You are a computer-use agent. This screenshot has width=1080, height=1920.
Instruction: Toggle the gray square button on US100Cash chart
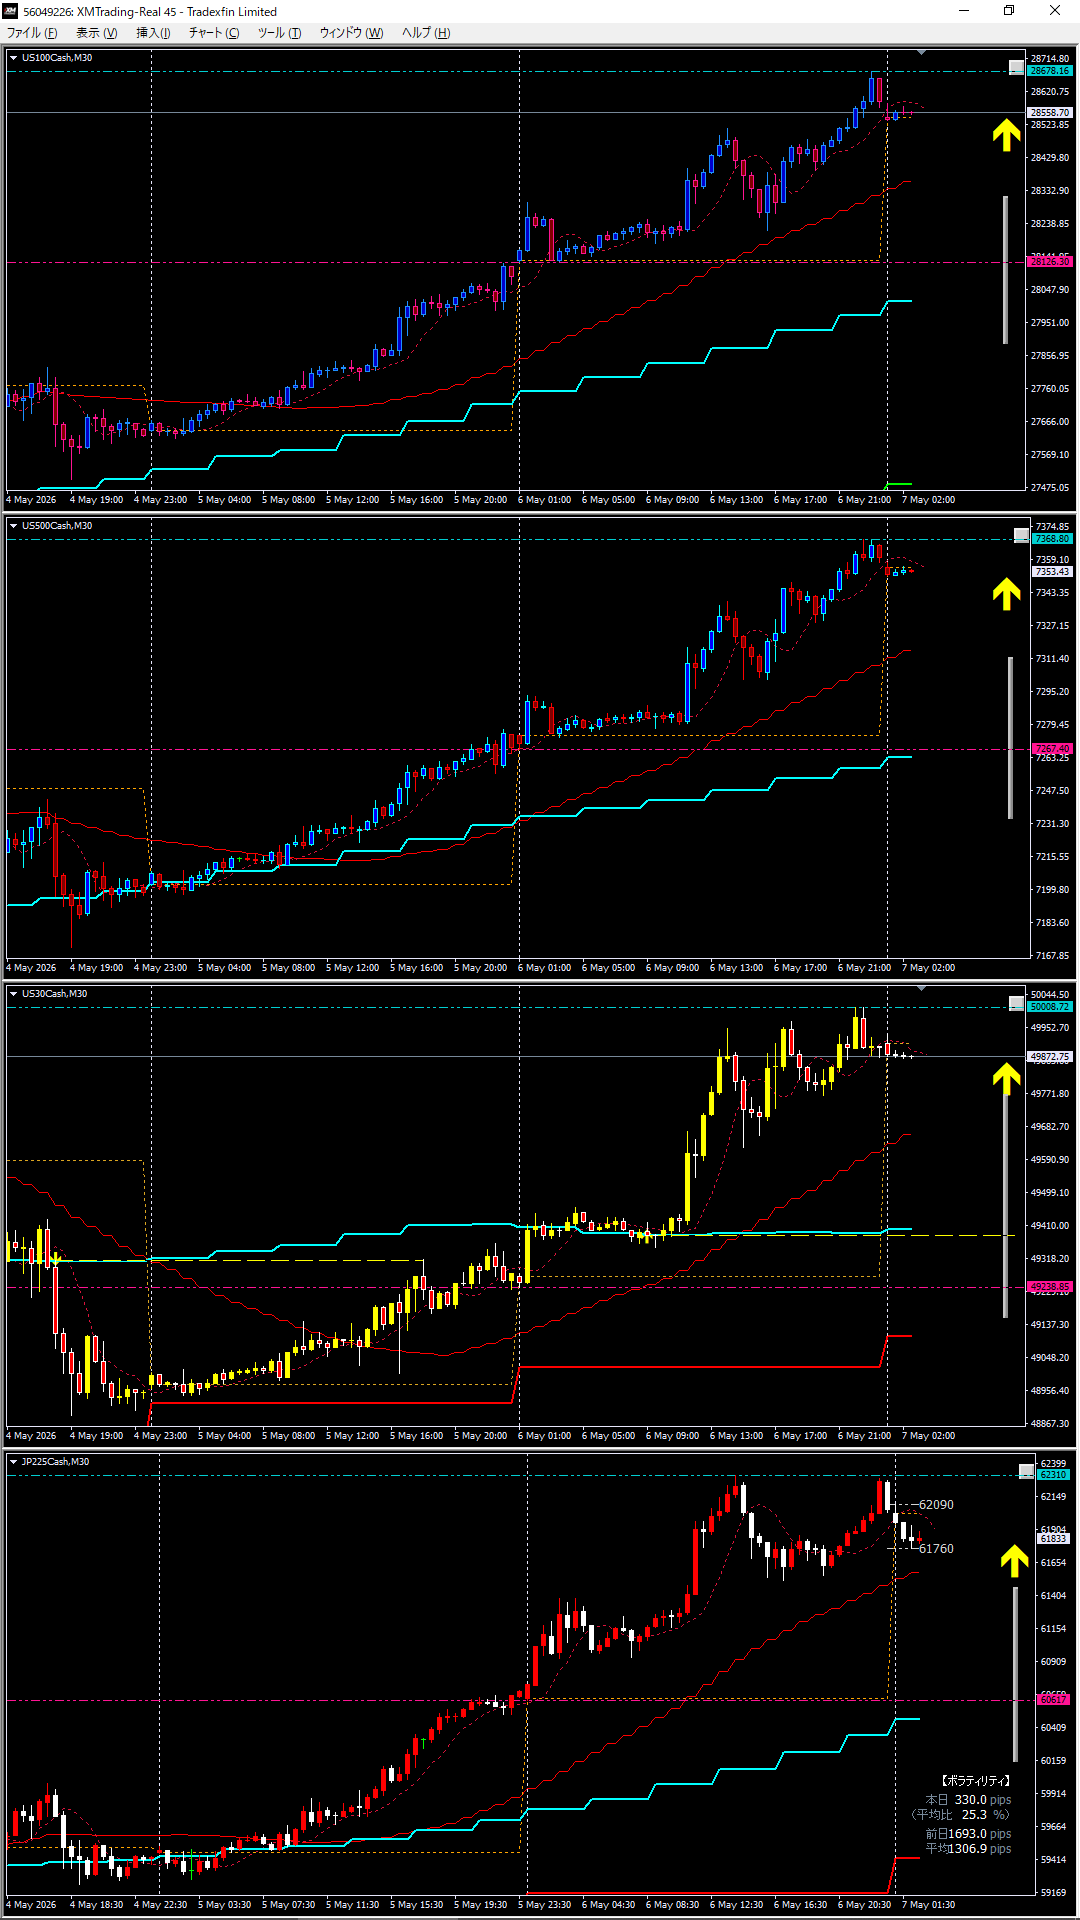[1016, 68]
